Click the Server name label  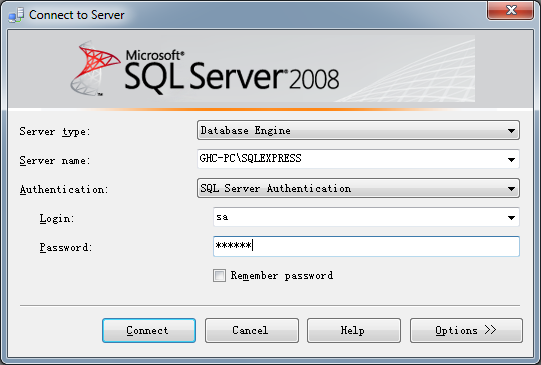pyautogui.click(x=55, y=160)
